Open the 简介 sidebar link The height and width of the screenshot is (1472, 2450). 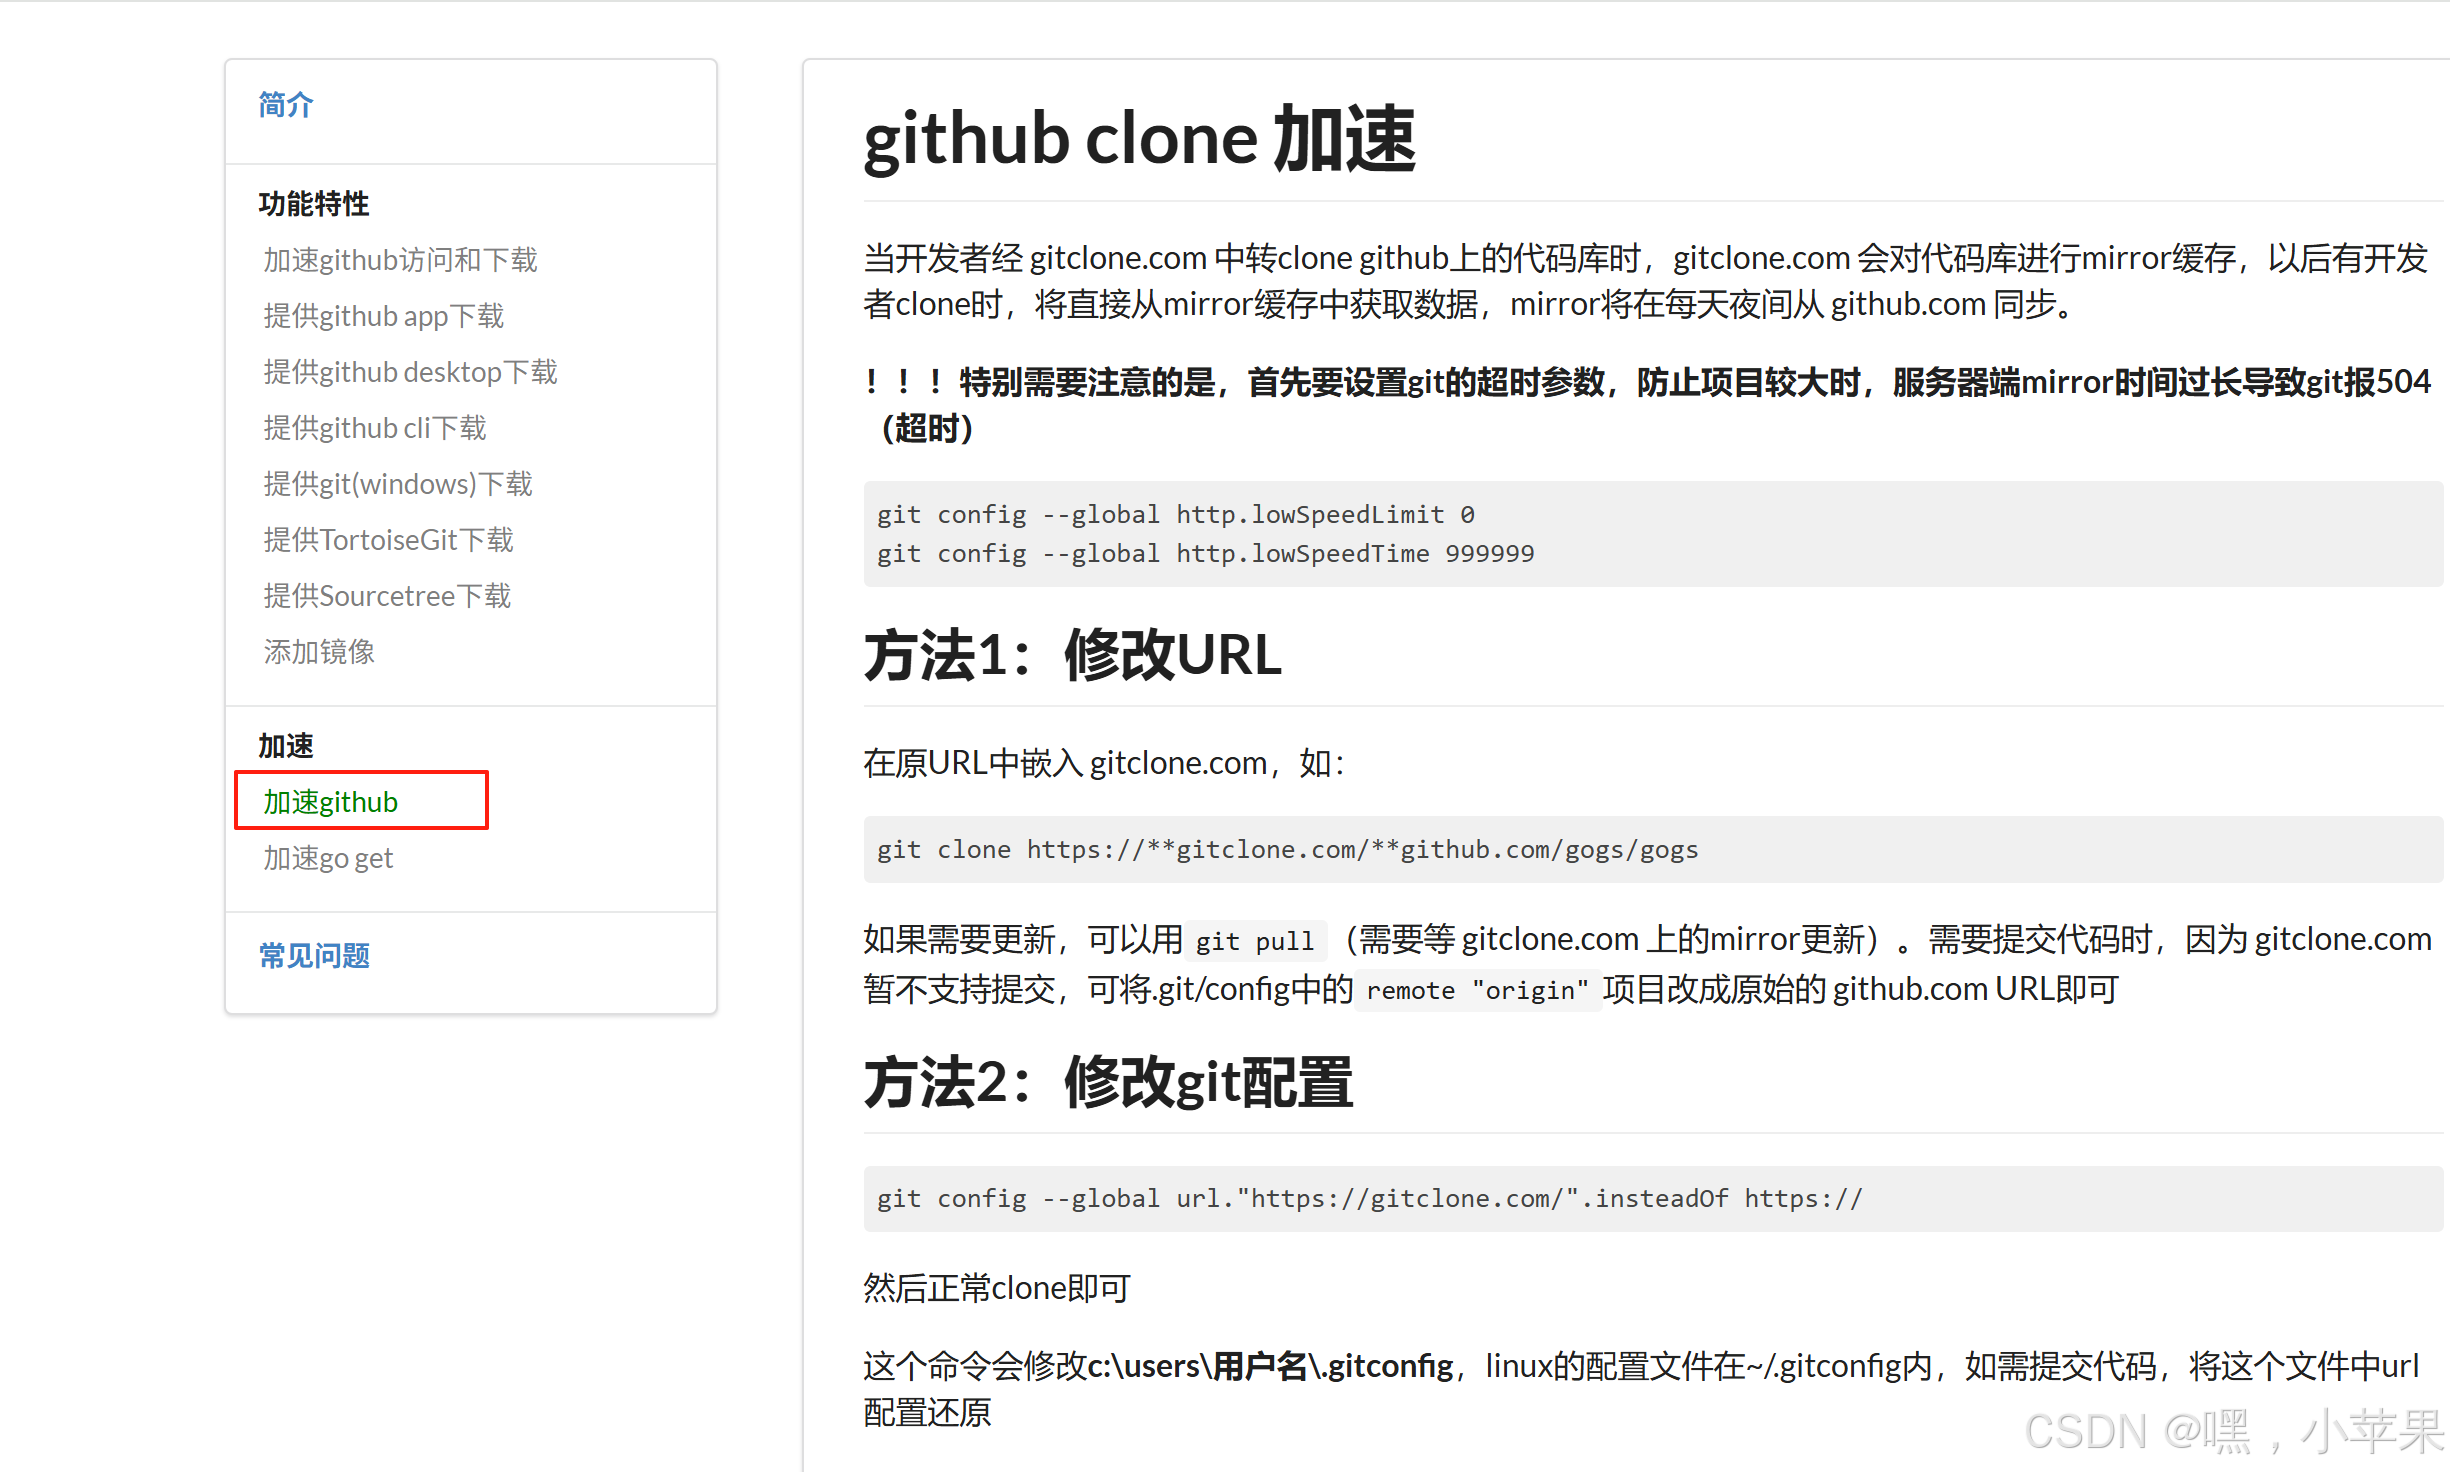(286, 104)
